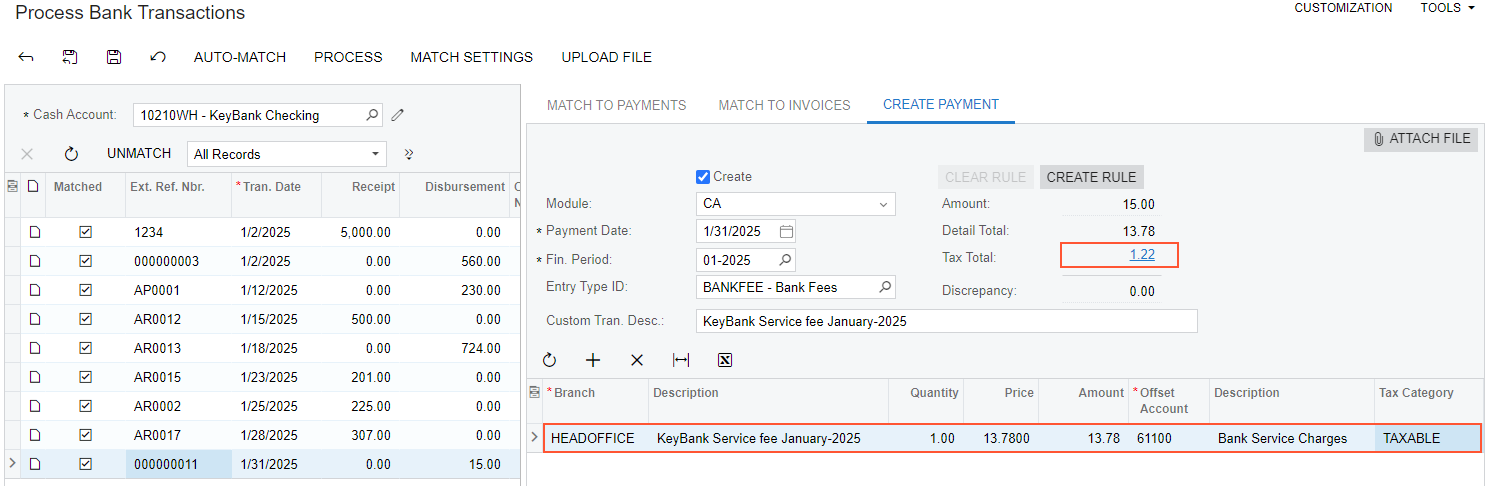Refresh the bank transactions list
The height and width of the screenshot is (486, 1489).
71,154
